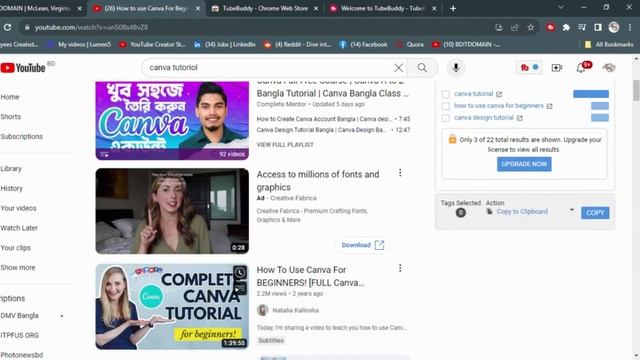Screen dimensions: 640x360
Task: Start voice search with microphone icon
Action: coord(456,68)
